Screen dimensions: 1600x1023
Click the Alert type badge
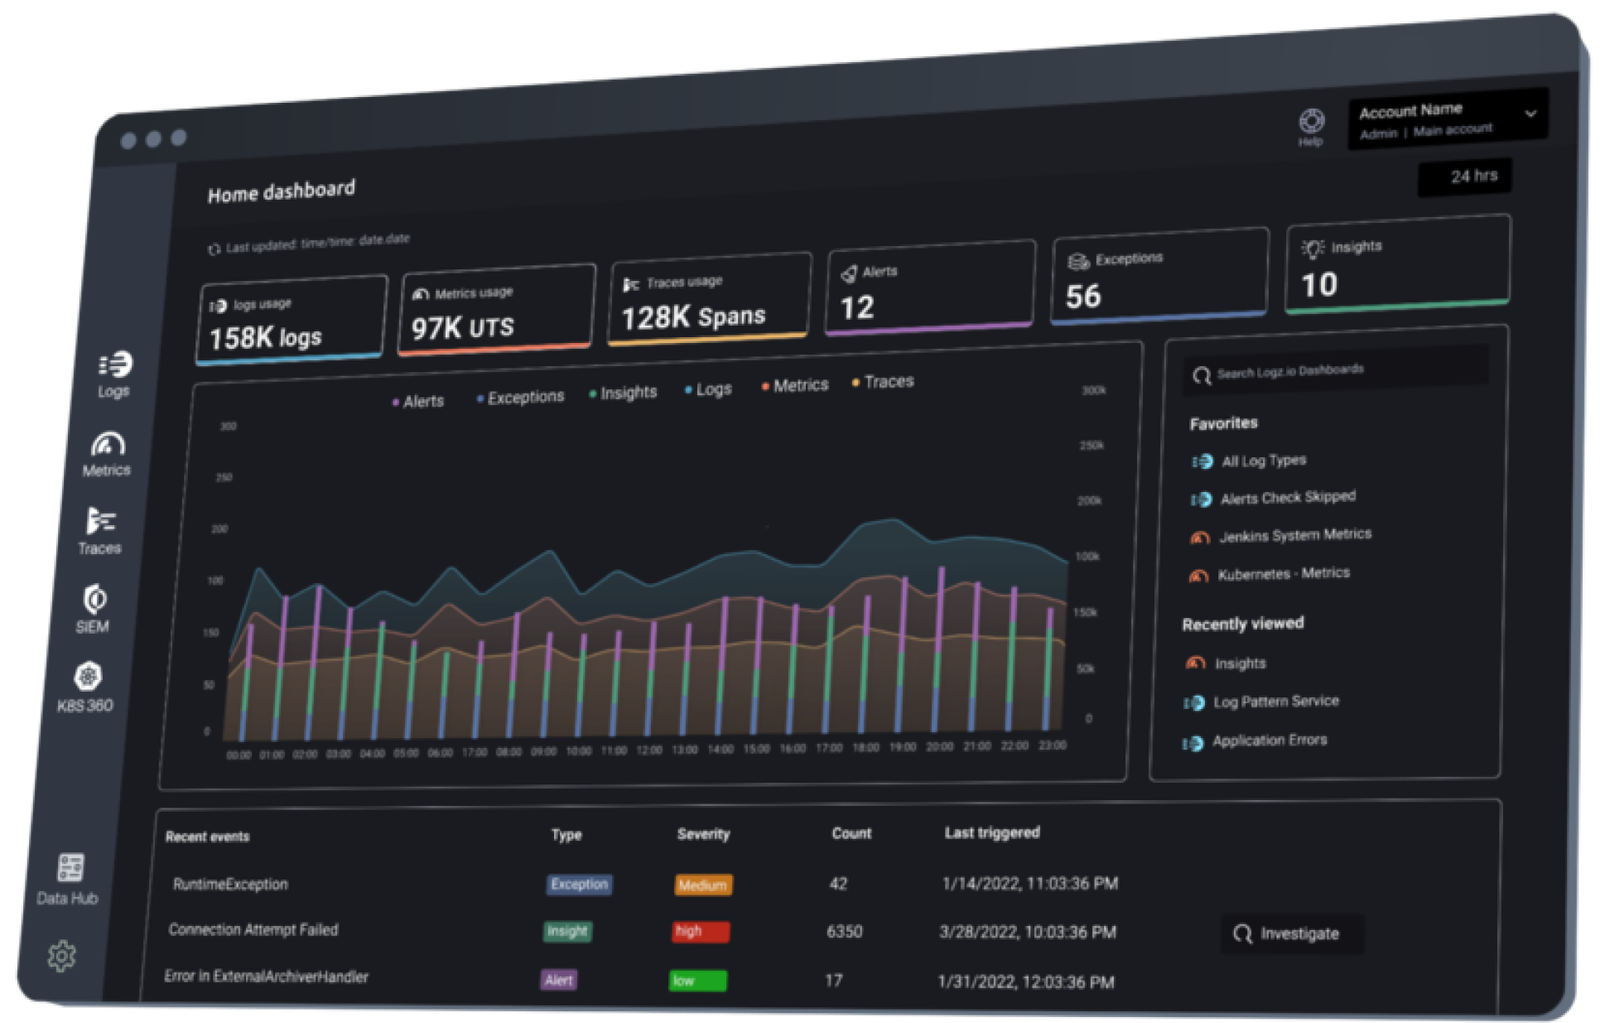[x=559, y=980]
